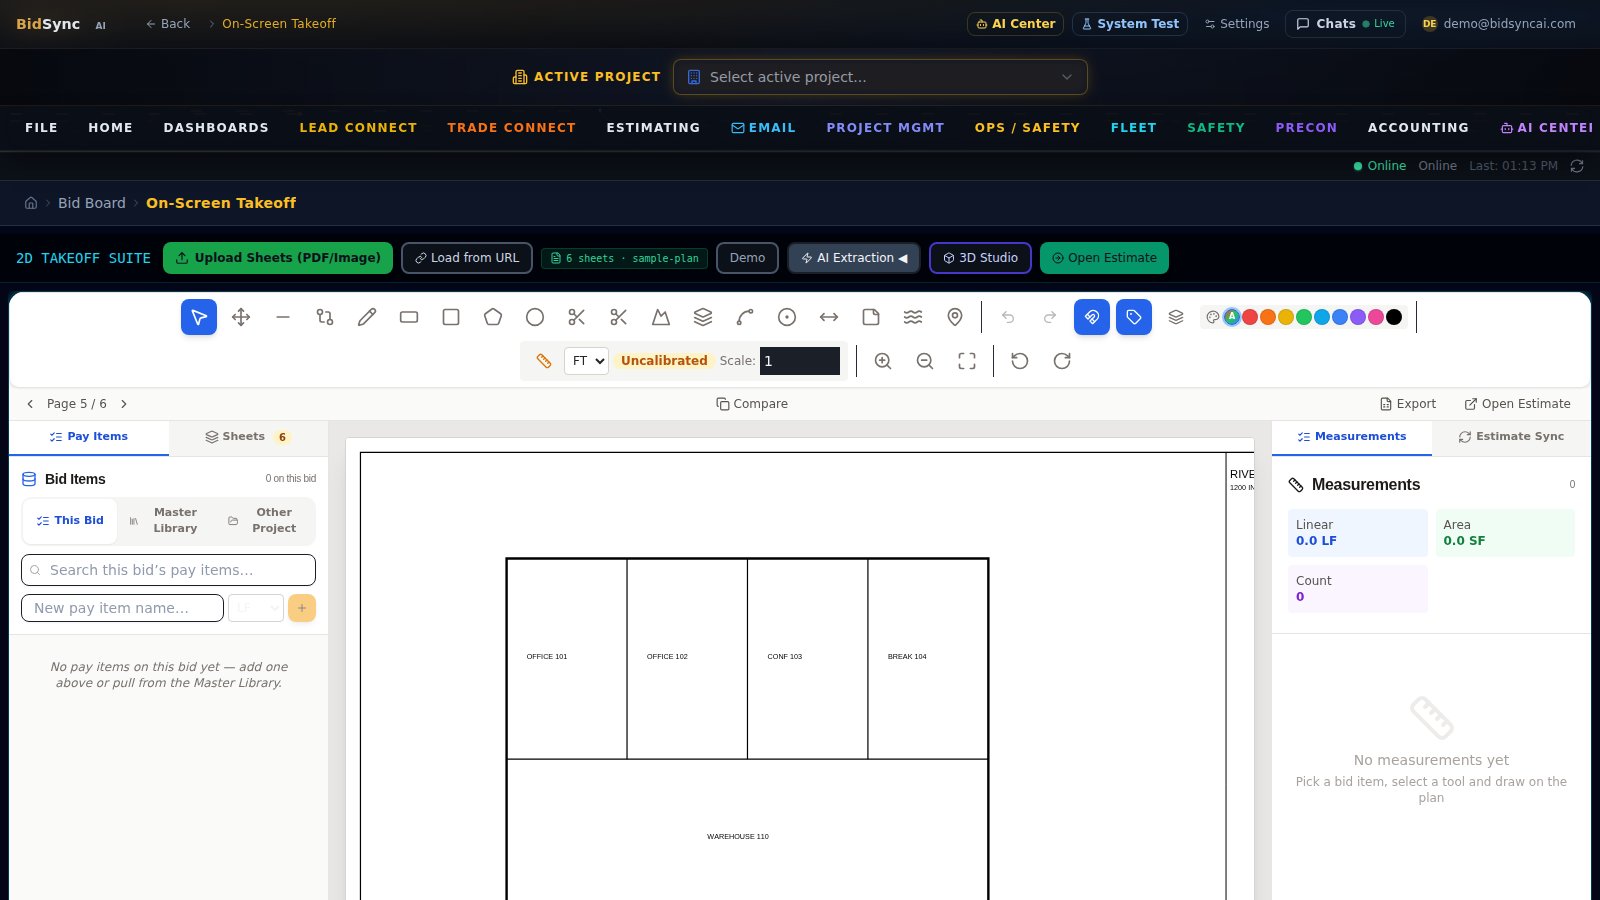Click Upload Sheets (PDF/Image) button
Viewport: 1600px width, 900px height.
[278, 258]
